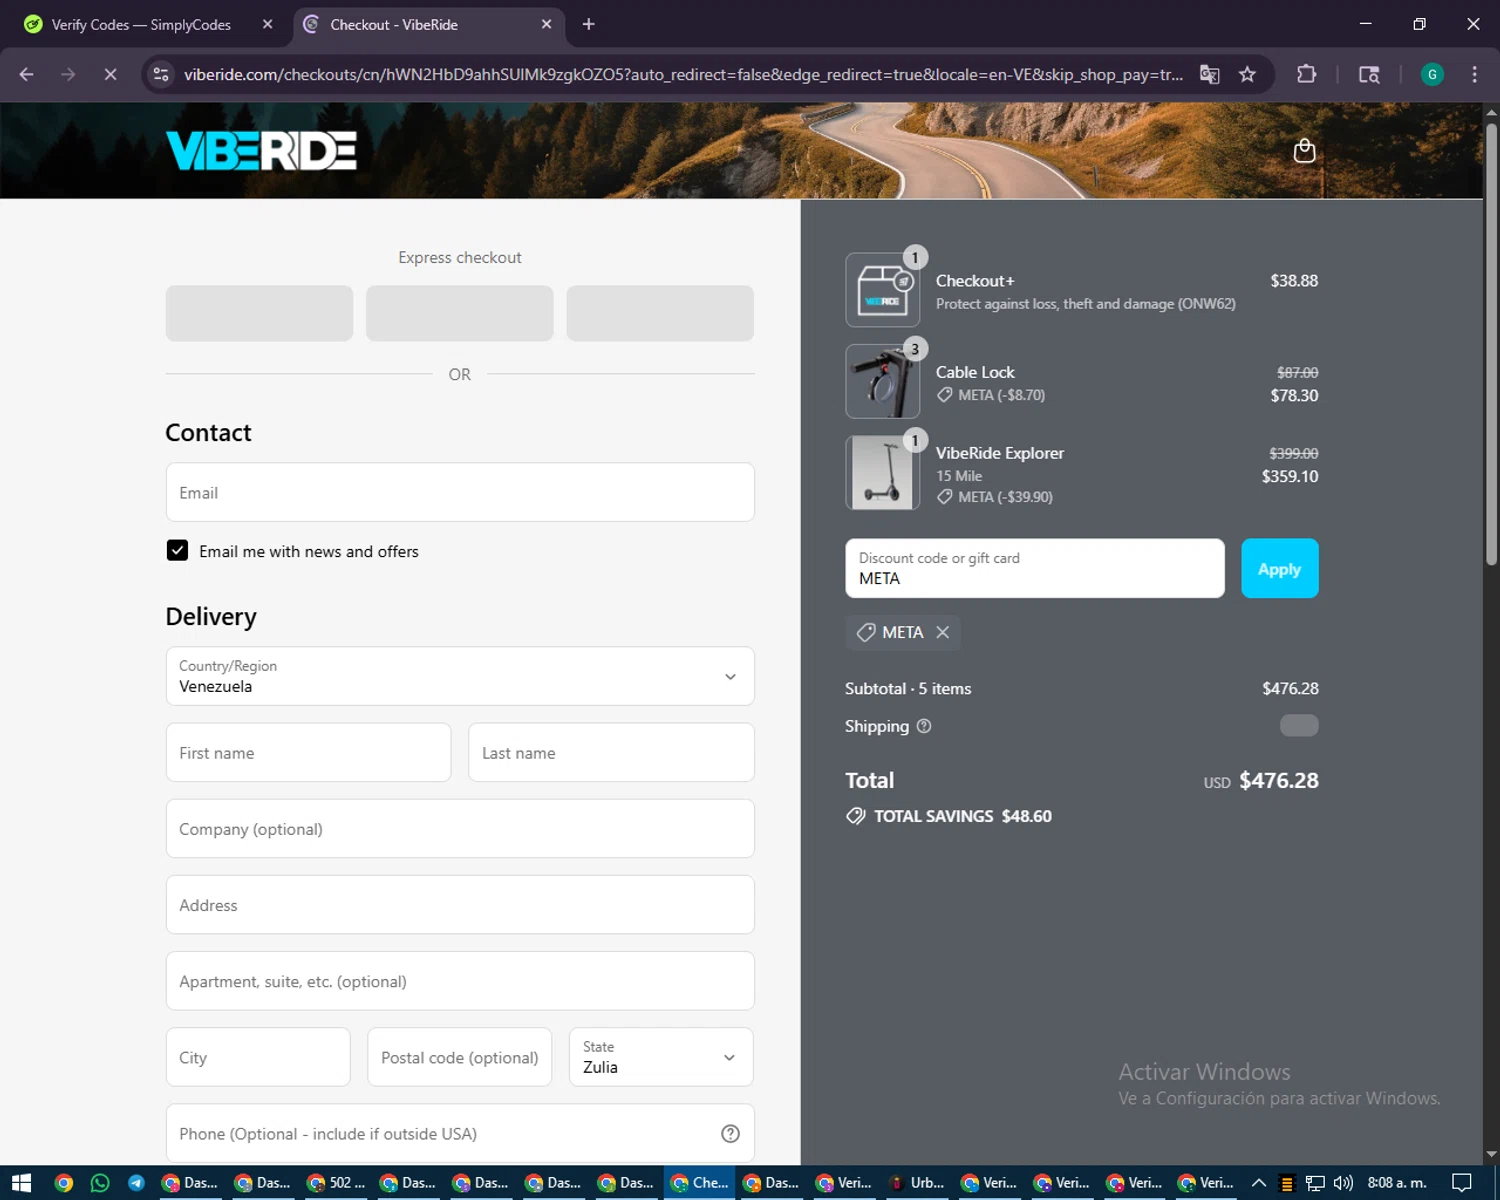Click the First name field
The width and height of the screenshot is (1500, 1200).
pyautogui.click(x=308, y=752)
